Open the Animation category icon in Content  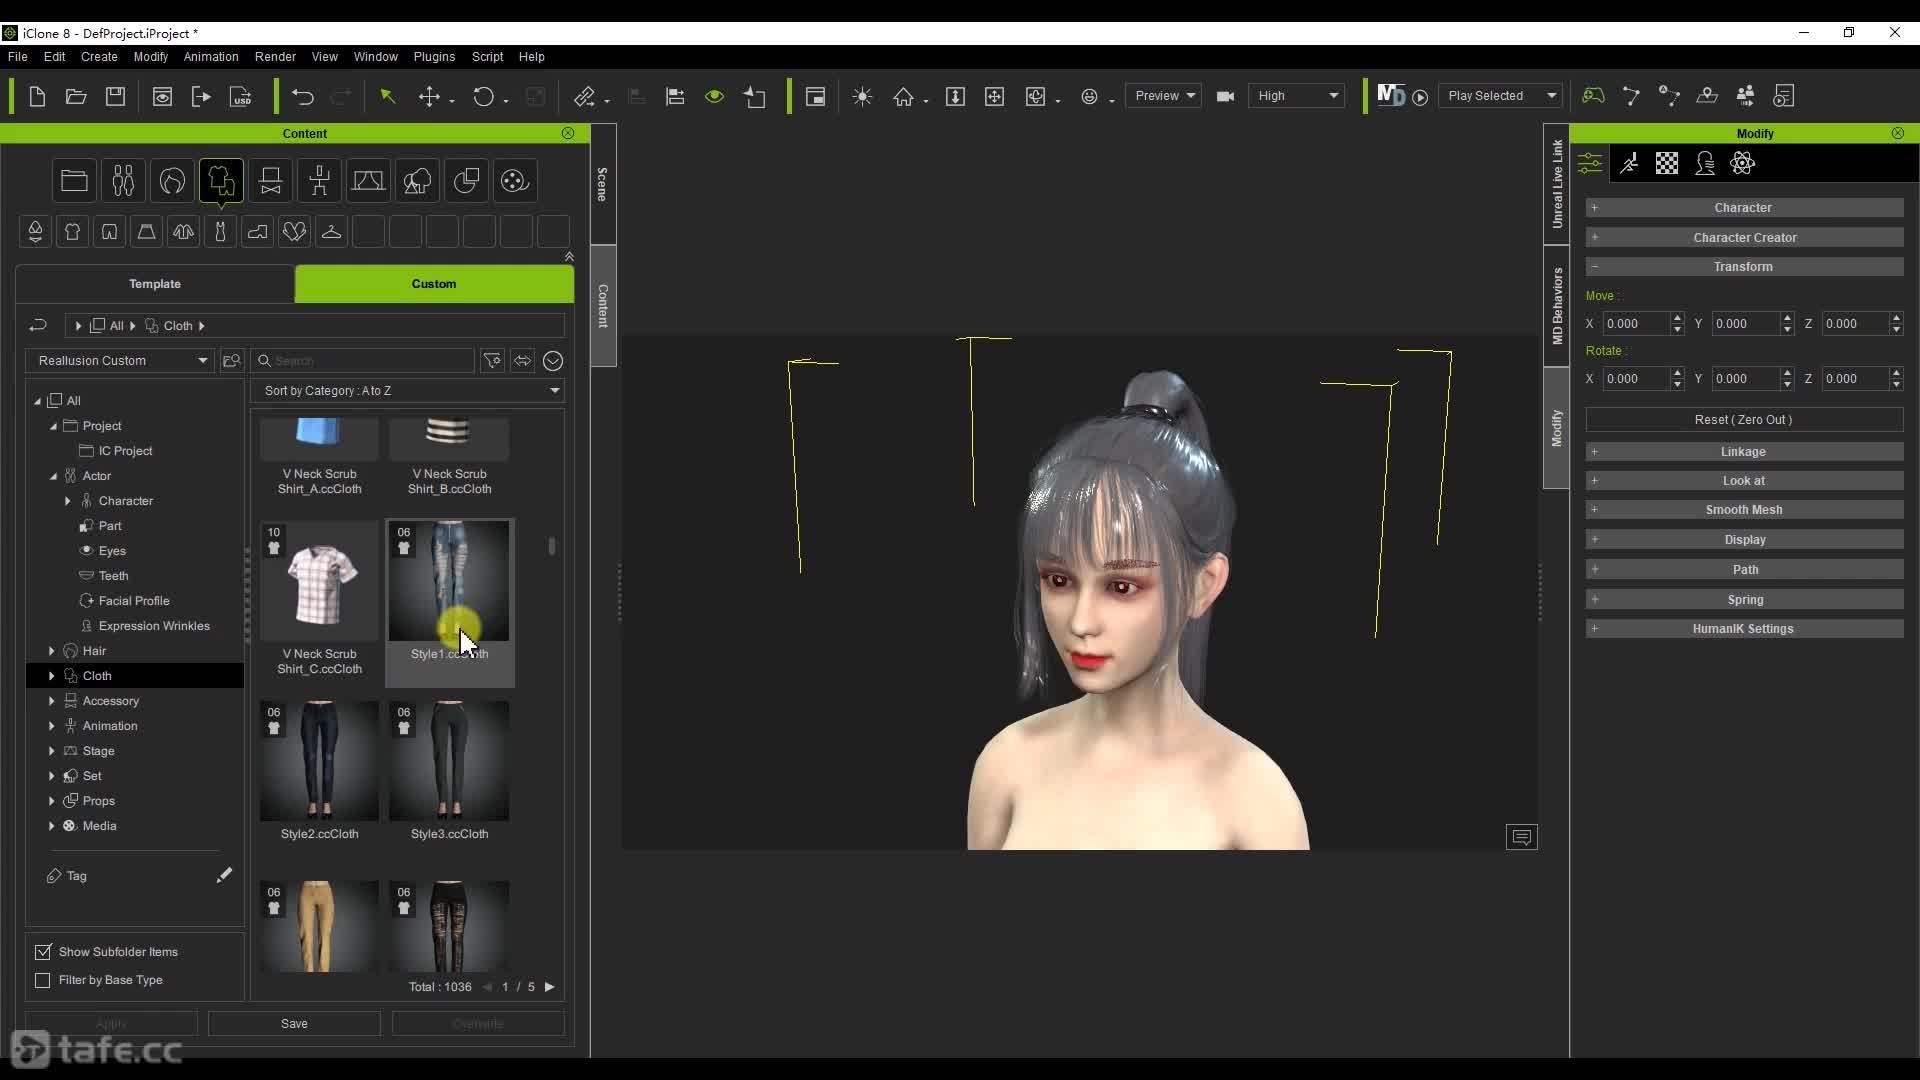319,181
